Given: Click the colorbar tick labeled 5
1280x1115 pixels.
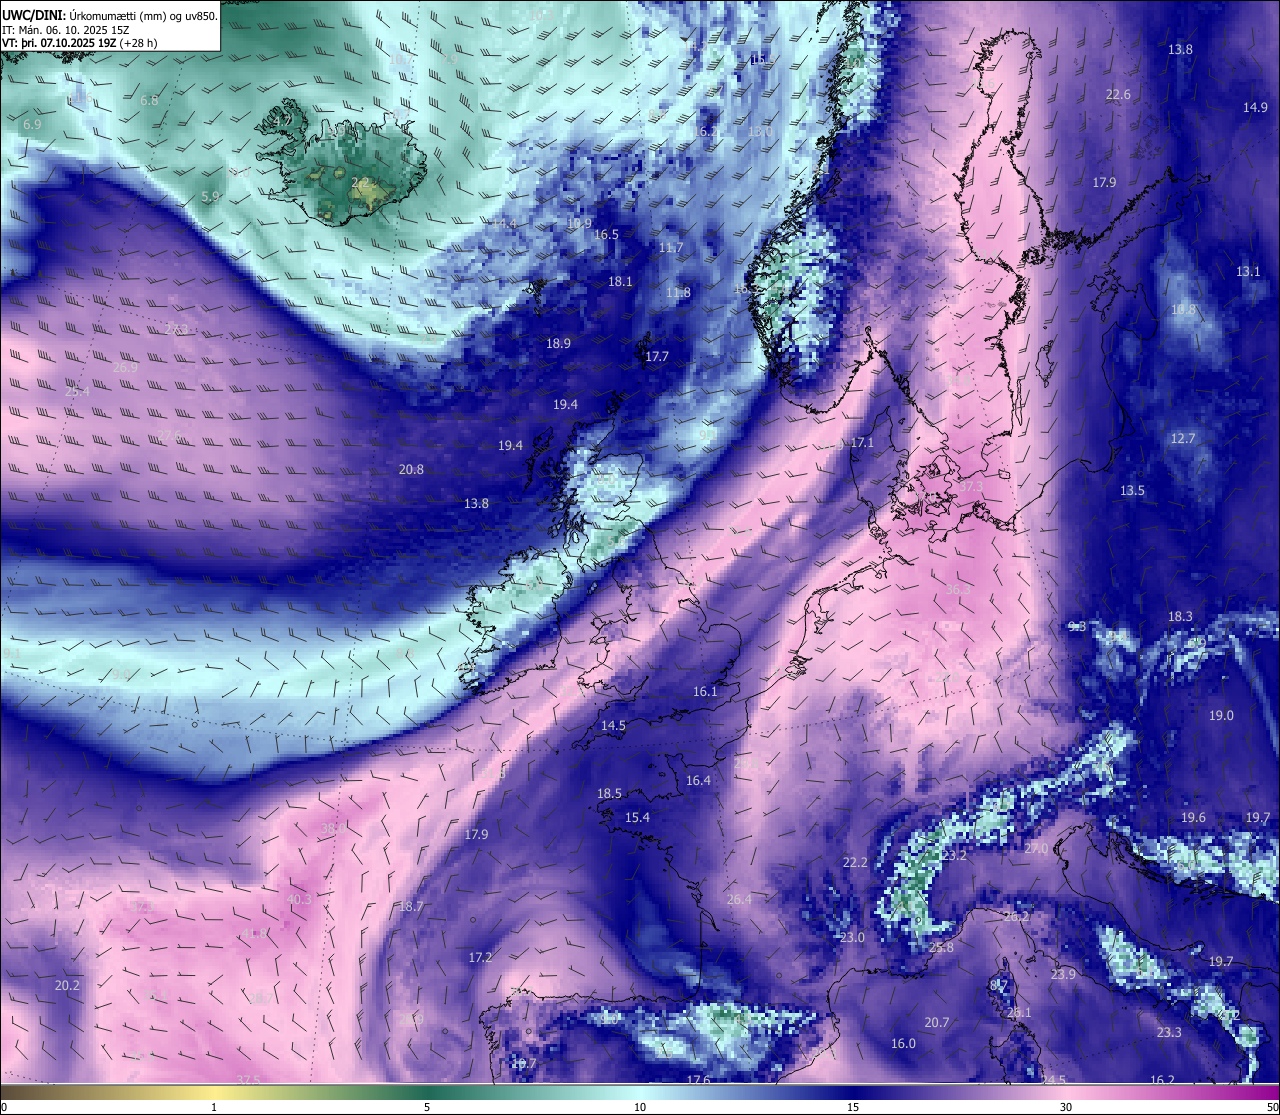Looking at the screenshot, I should pos(427,1107).
